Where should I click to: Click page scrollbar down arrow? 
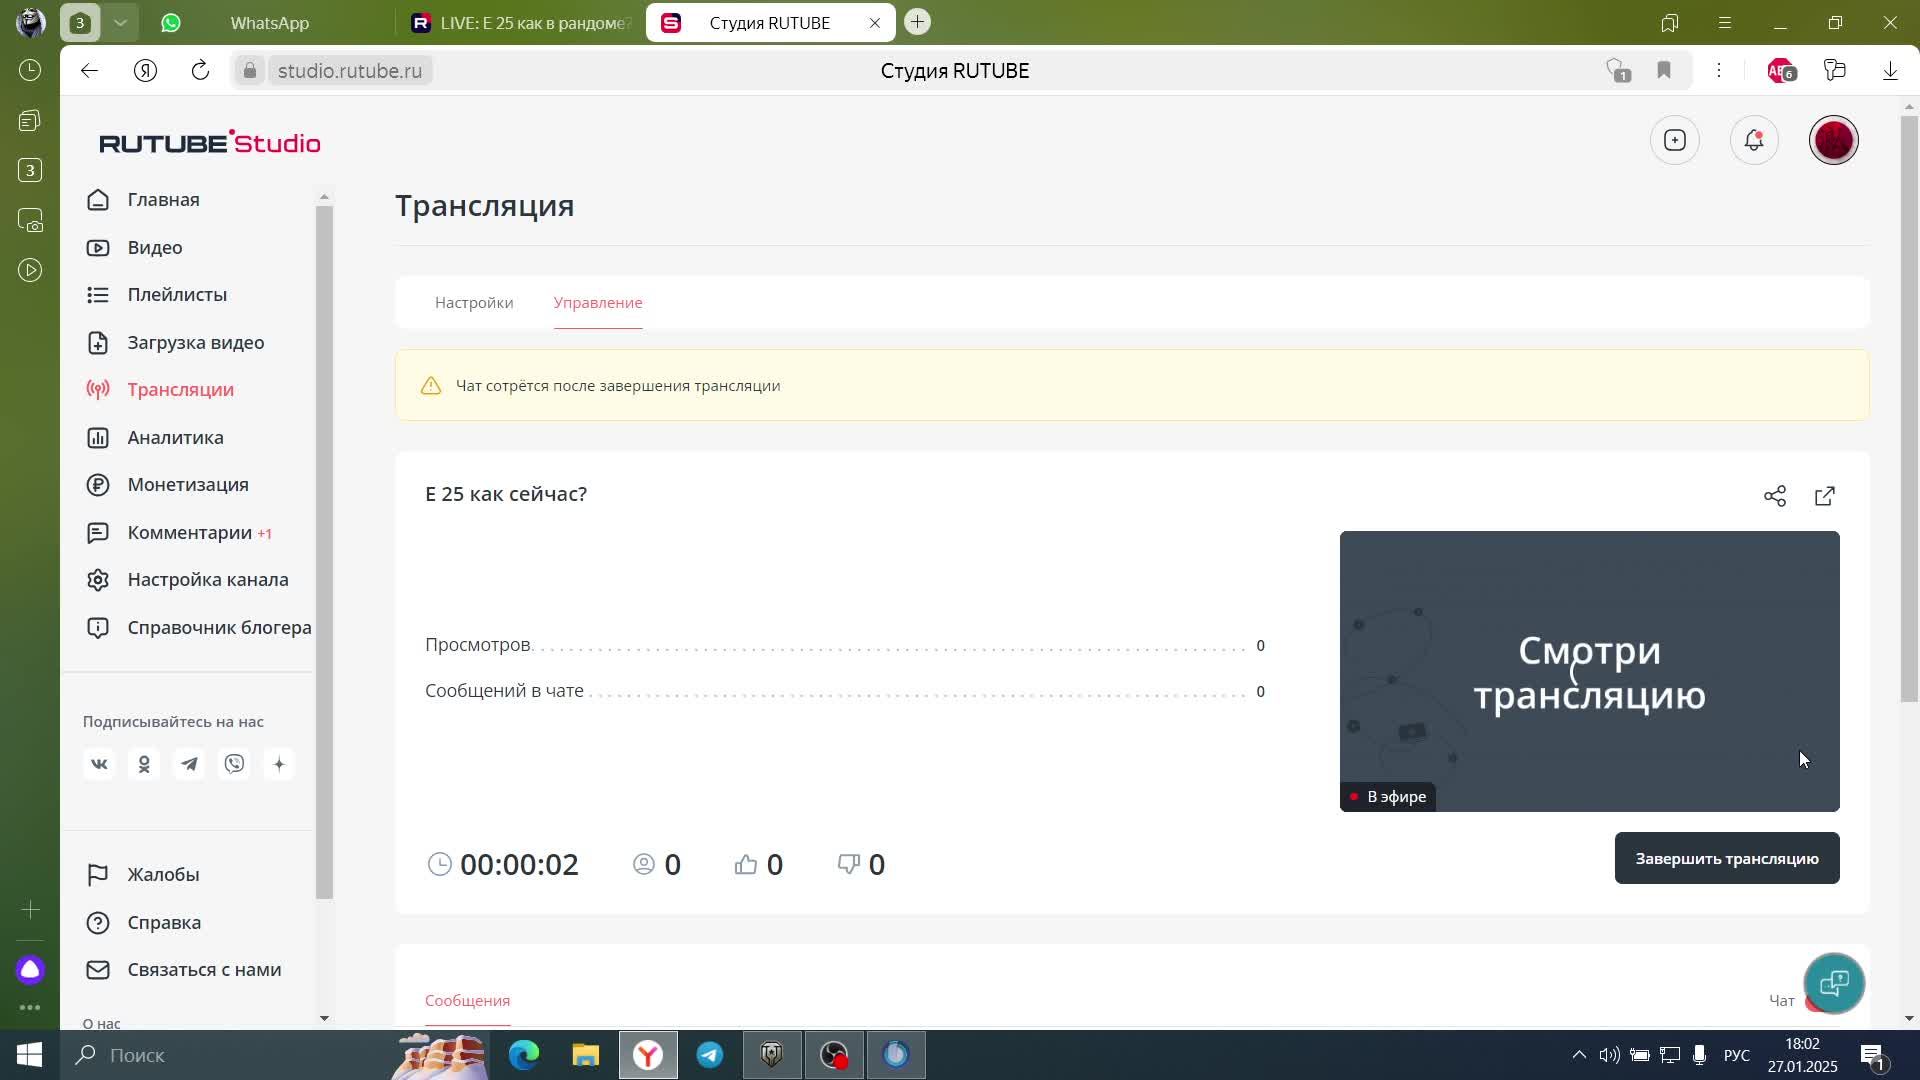click(1909, 1018)
